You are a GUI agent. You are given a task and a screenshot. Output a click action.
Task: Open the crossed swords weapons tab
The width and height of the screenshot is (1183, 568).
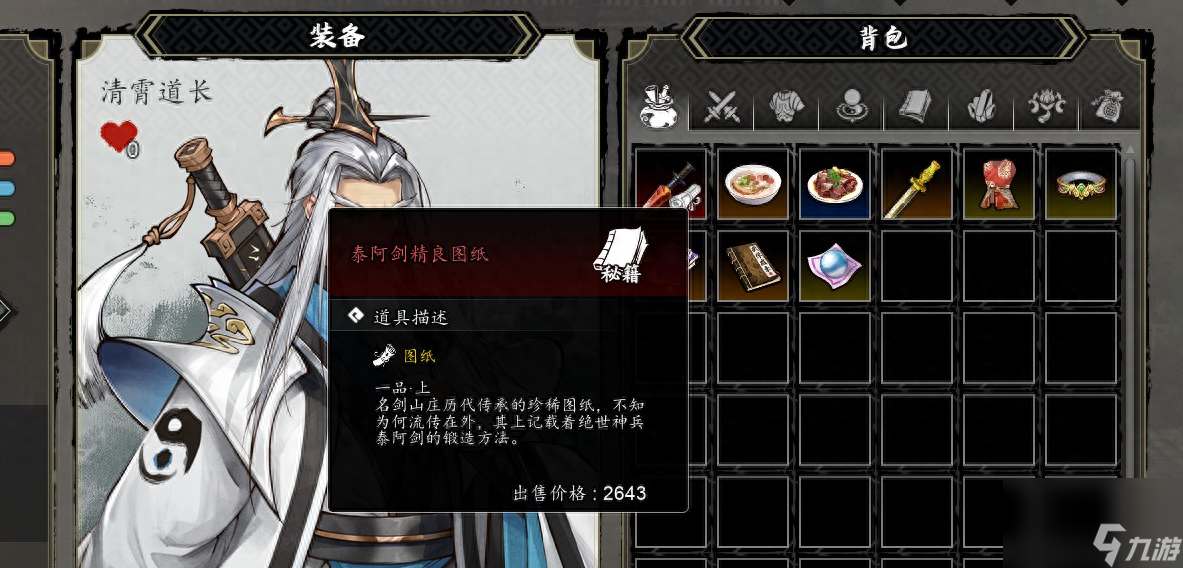pos(721,107)
